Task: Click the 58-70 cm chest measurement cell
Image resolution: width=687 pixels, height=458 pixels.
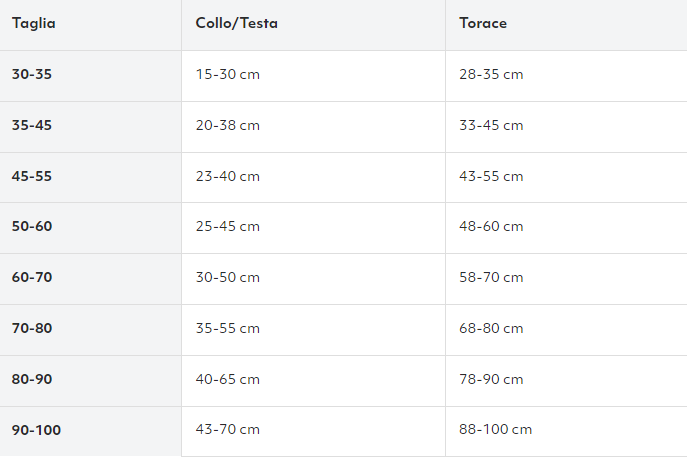Action: (491, 277)
